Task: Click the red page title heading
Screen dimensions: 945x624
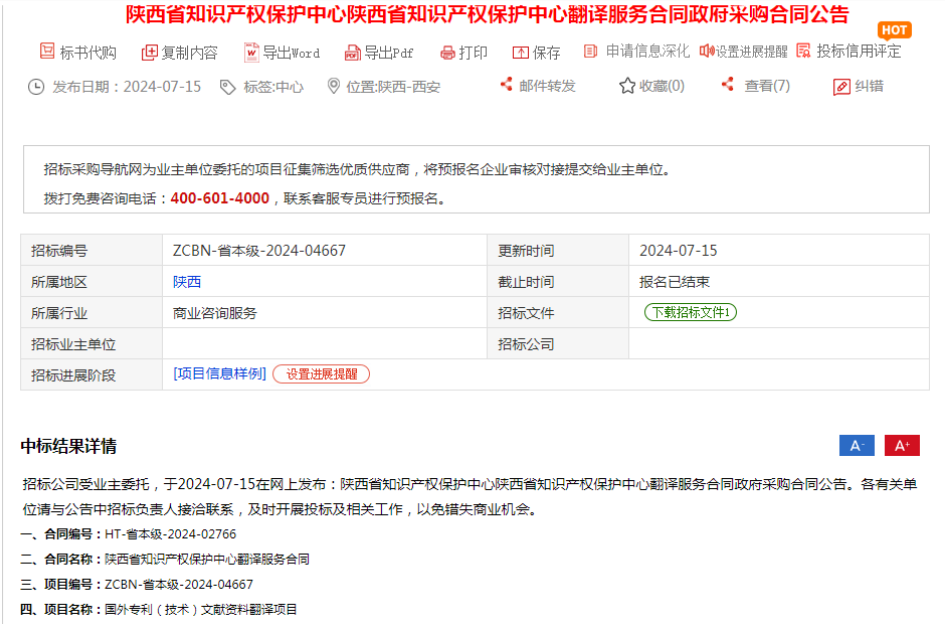Action: [x=488, y=14]
